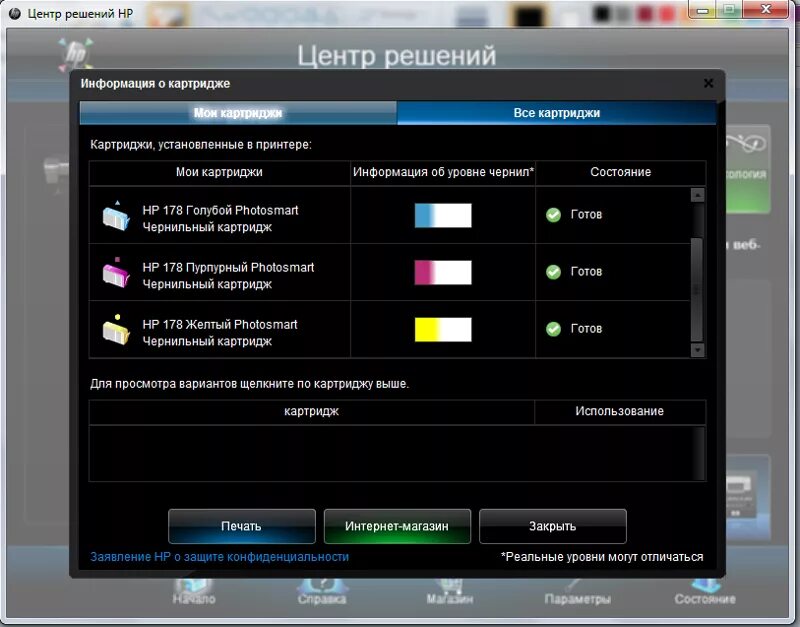The width and height of the screenshot is (800, 627).
Task: Click the HP logo in main window
Action: pos(76,54)
